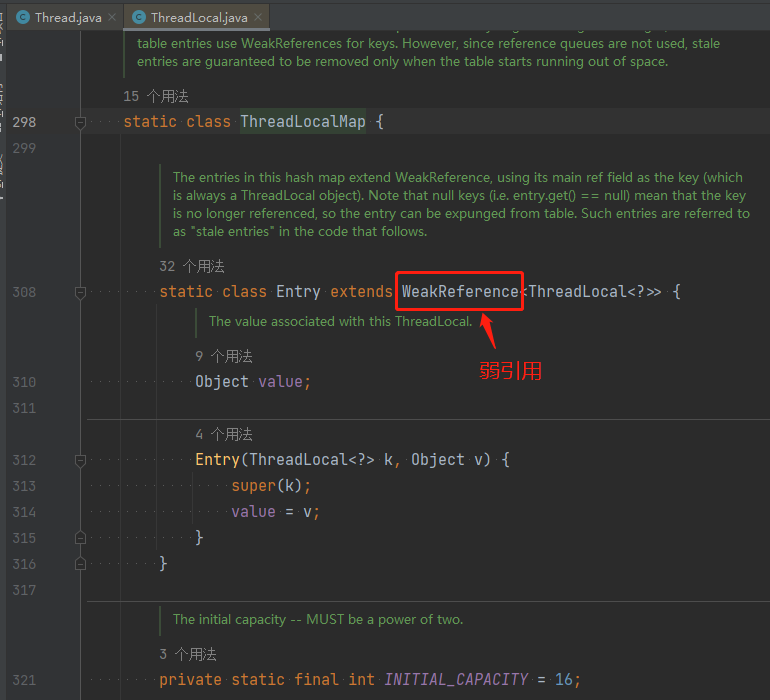Click the WeakReference class name
Image resolution: width=770 pixels, height=700 pixels.
tap(460, 292)
